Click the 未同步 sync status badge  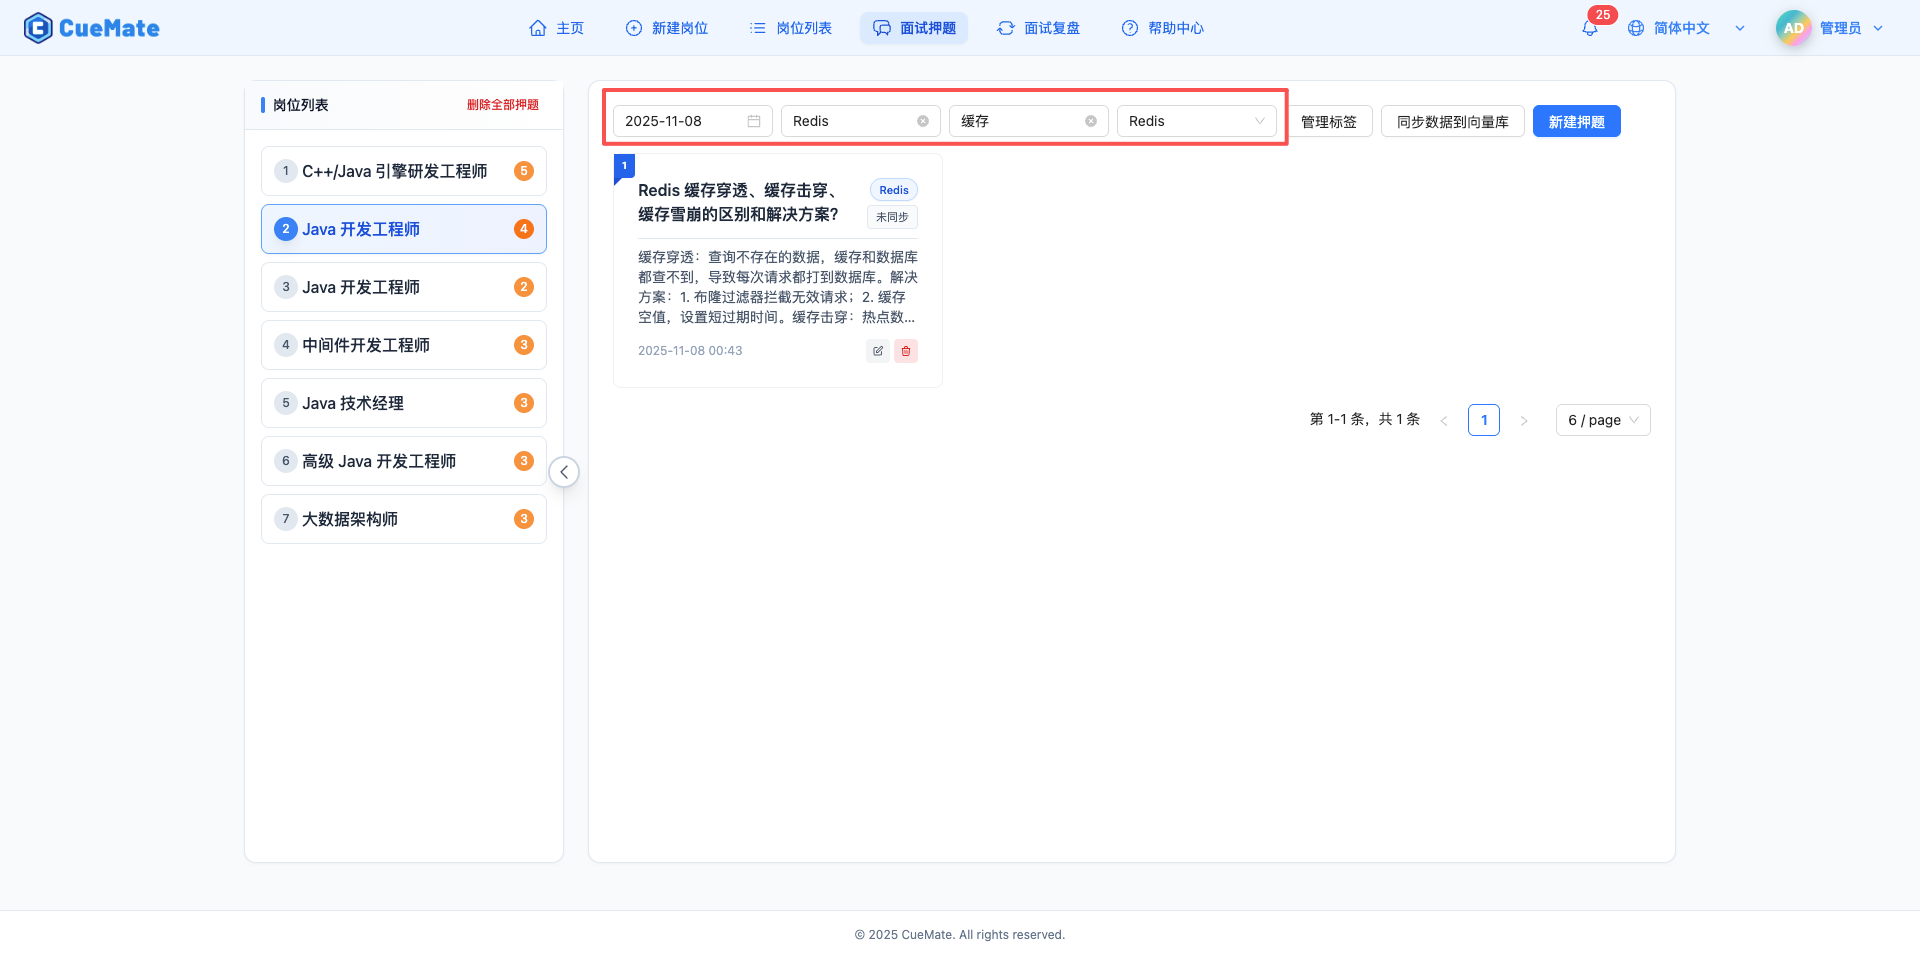pos(892,217)
